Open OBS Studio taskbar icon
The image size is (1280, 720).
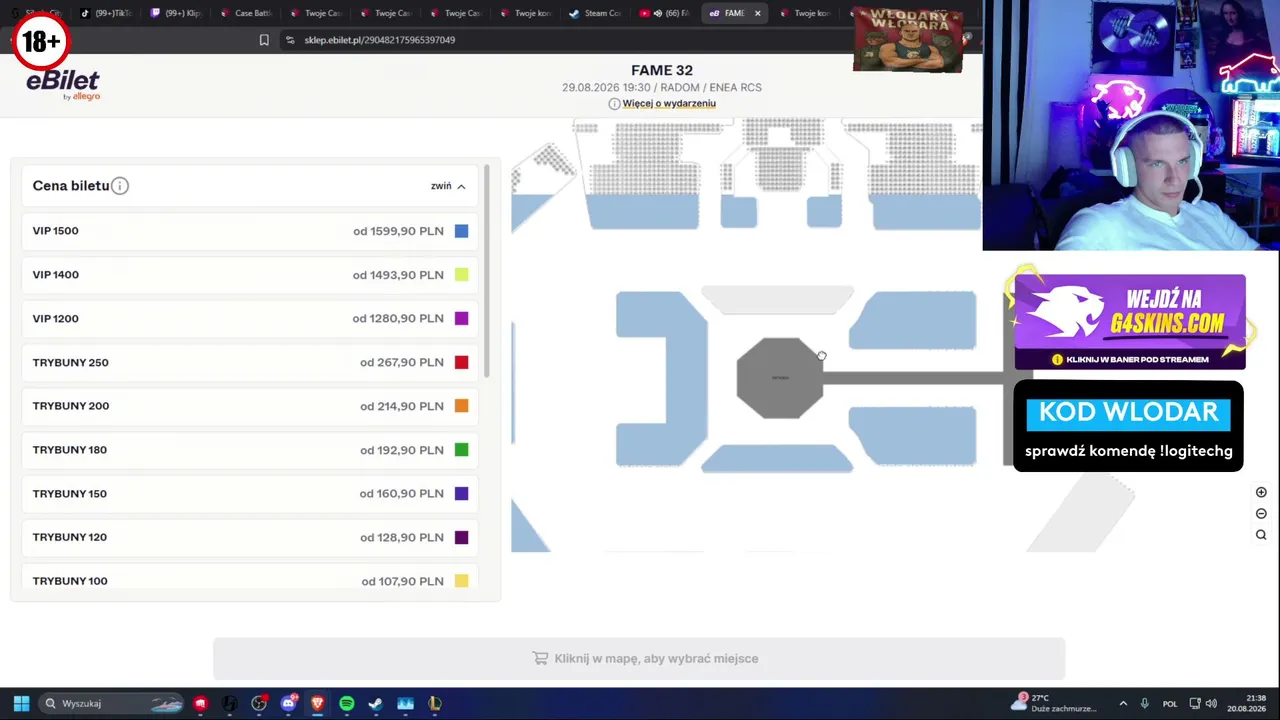[x=259, y=703]
